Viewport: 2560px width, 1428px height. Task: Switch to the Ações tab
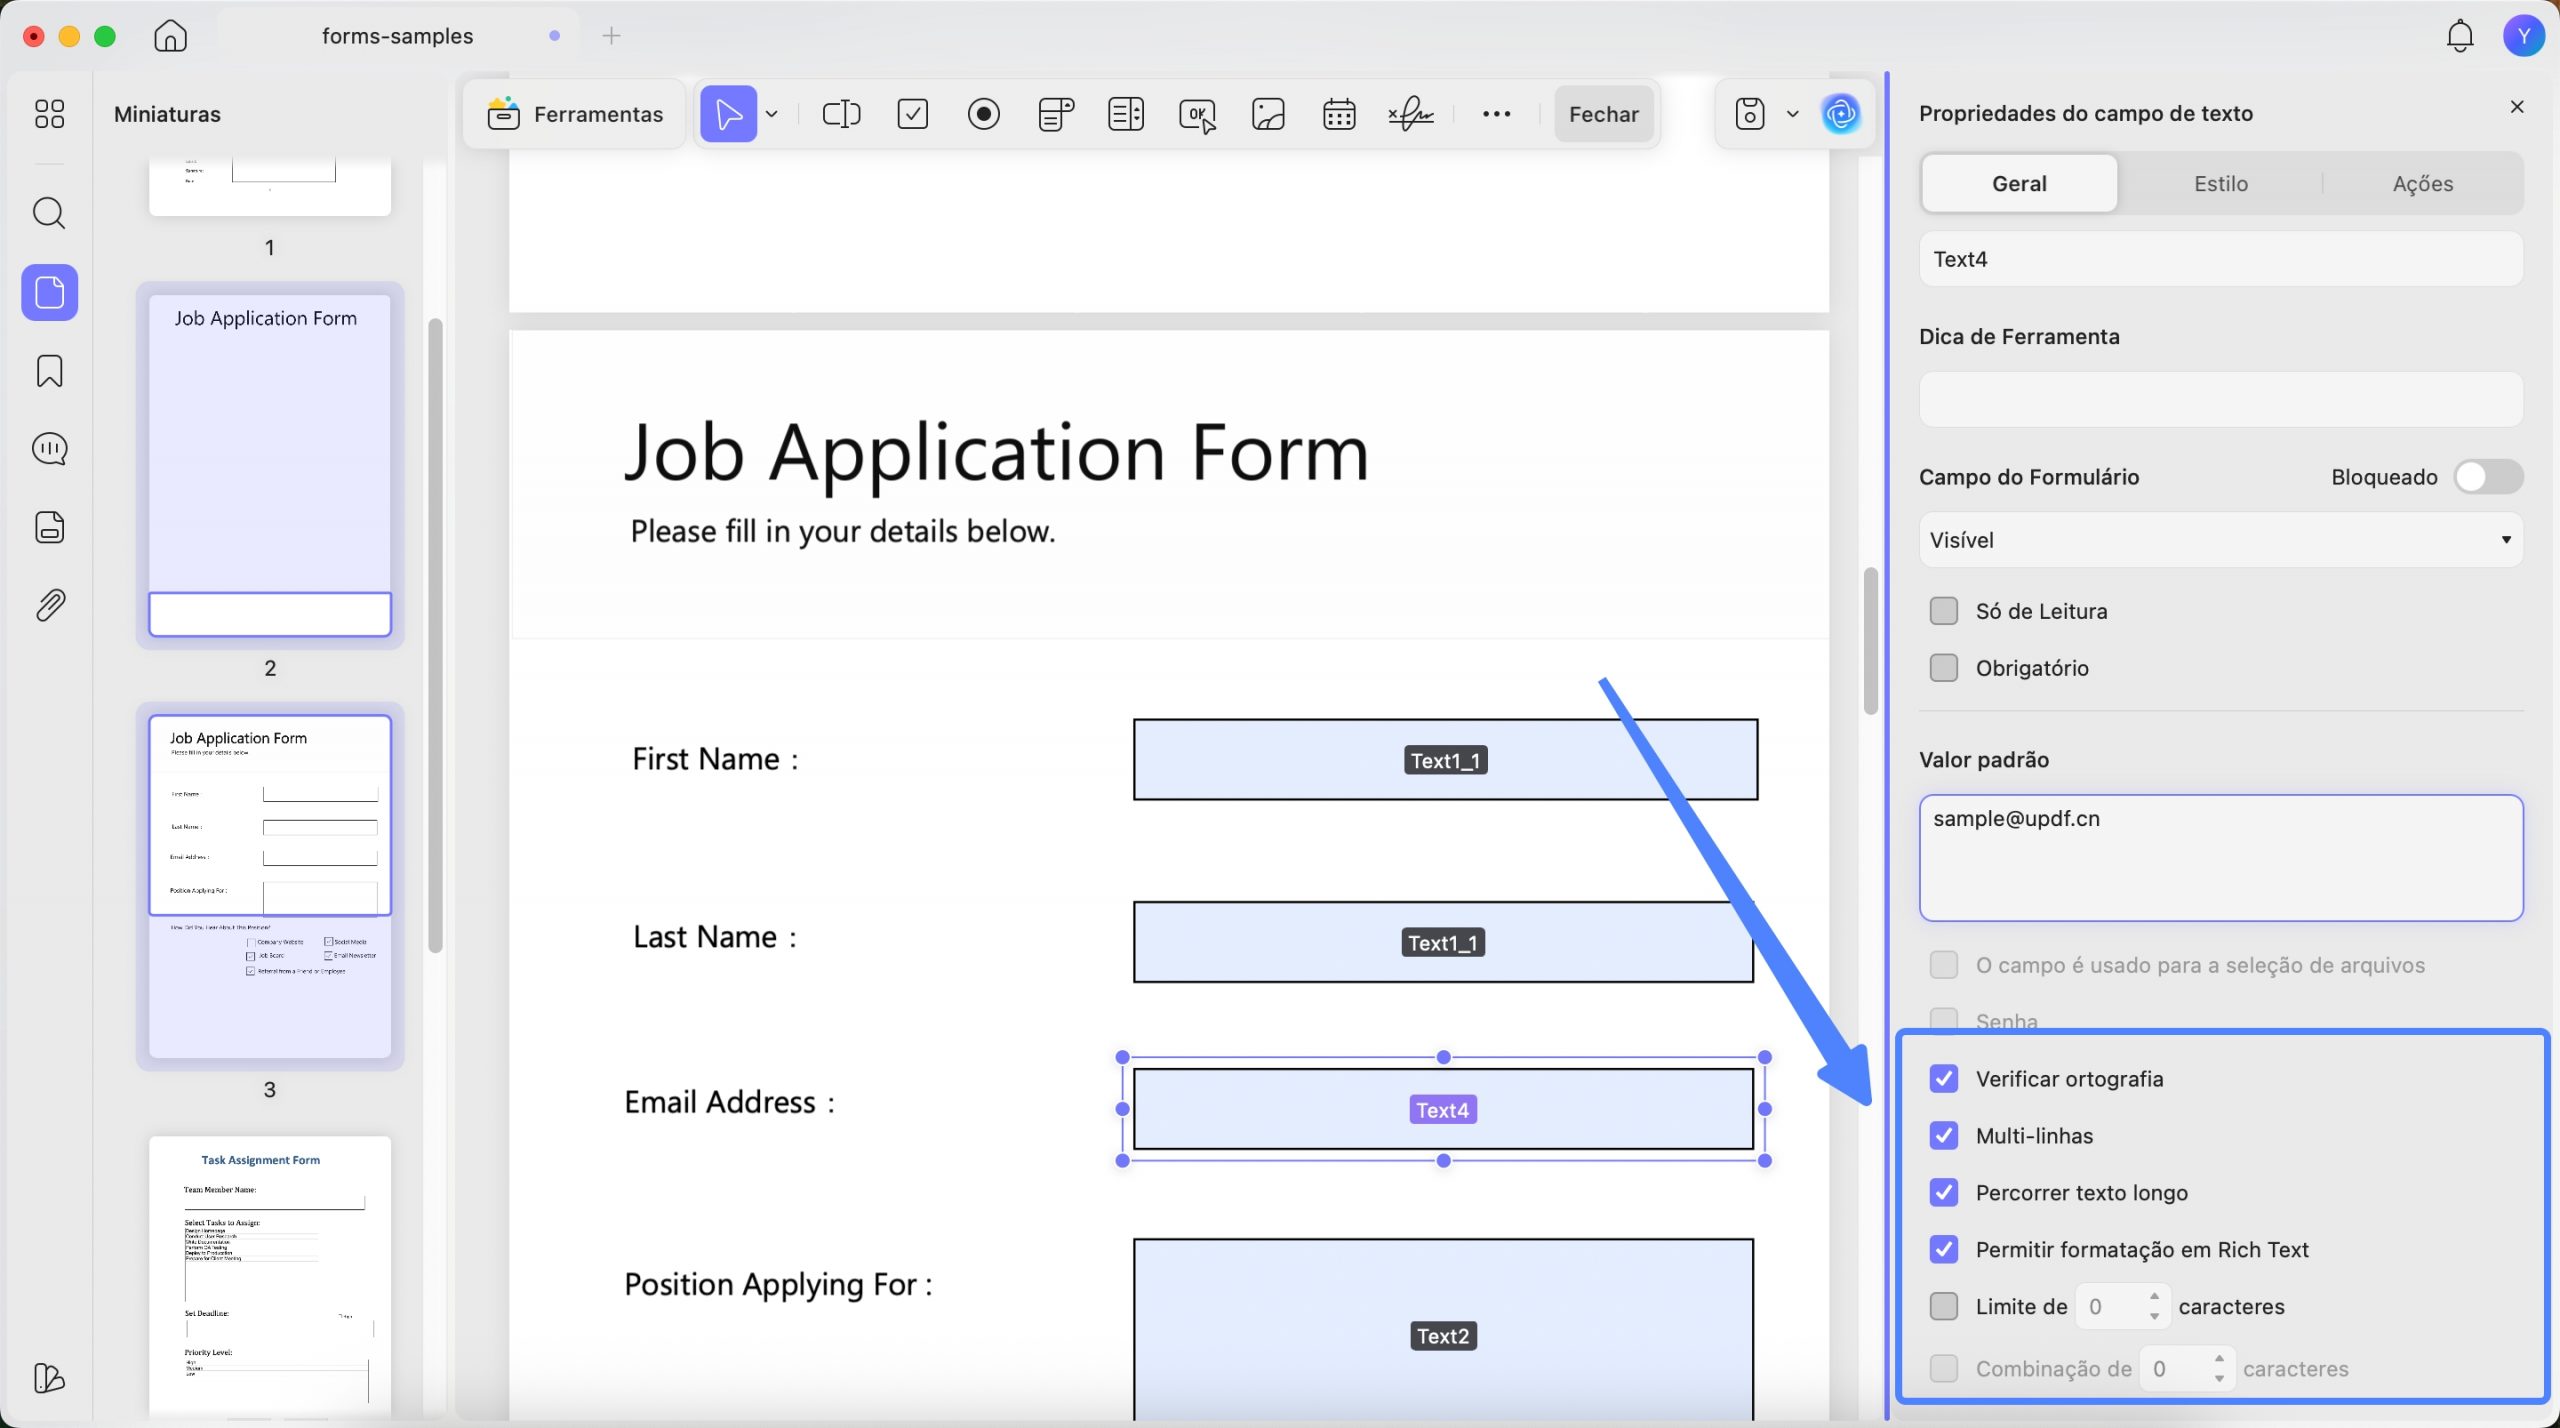[x=2422, y=184]
